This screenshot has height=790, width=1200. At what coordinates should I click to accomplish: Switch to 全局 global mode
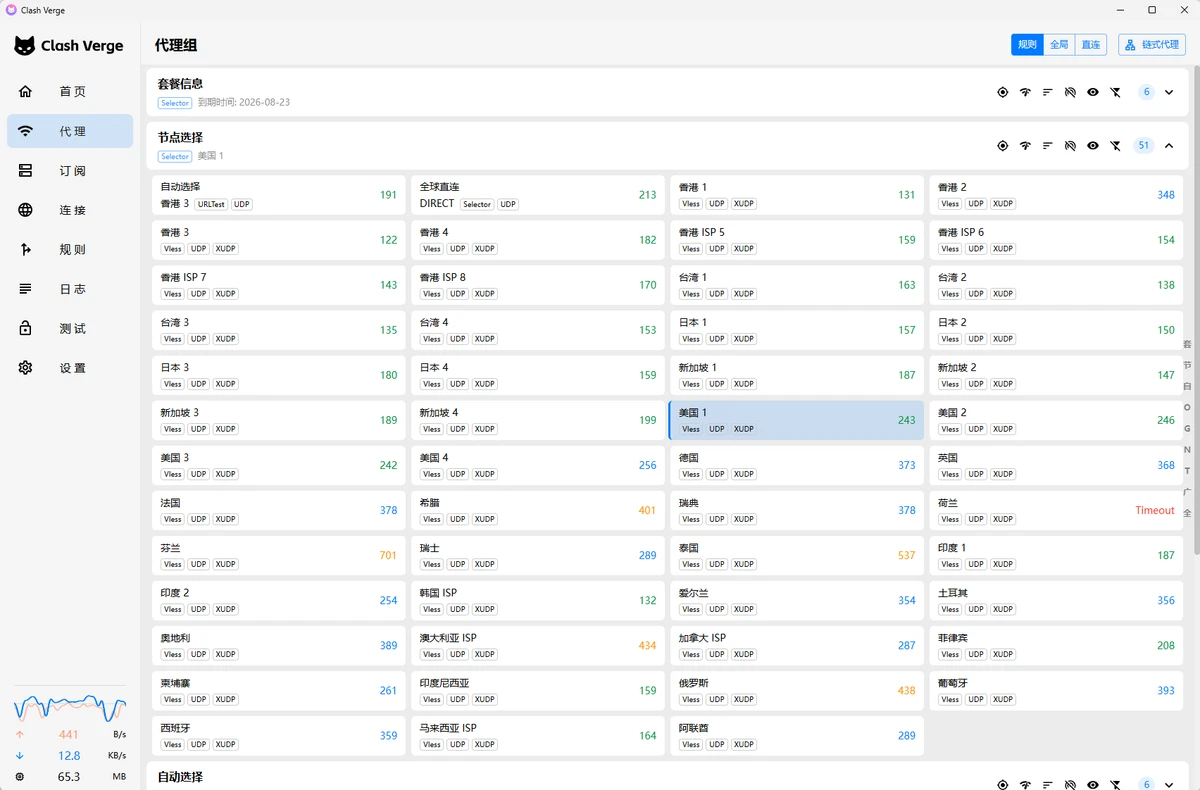[x=1059, y=45]
